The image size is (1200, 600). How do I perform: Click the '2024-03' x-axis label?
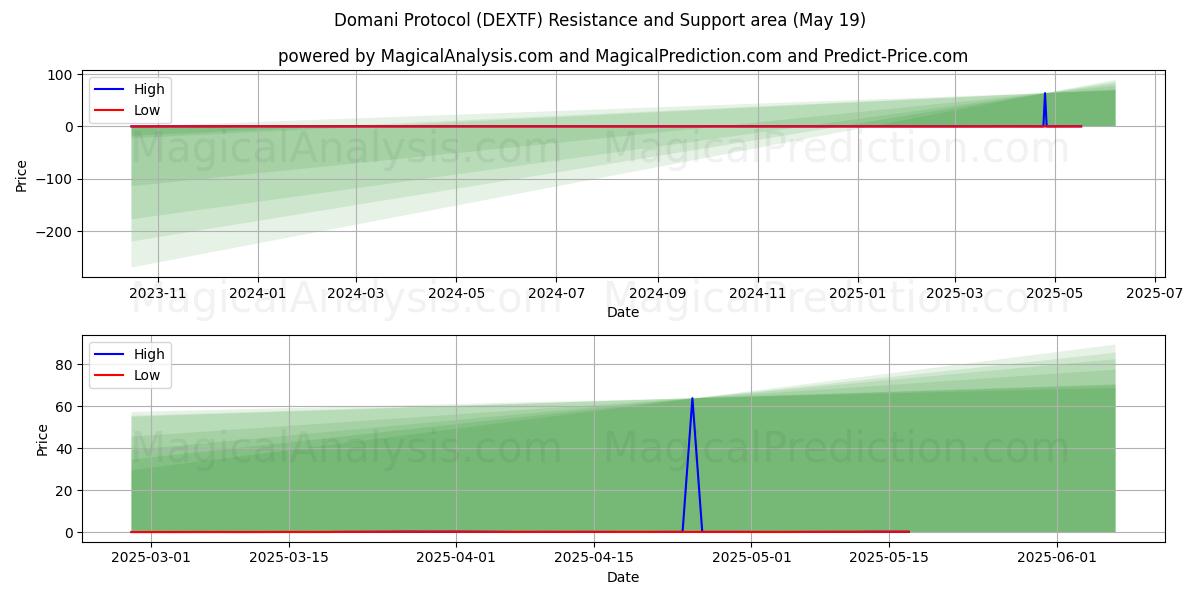coord(356,293)
